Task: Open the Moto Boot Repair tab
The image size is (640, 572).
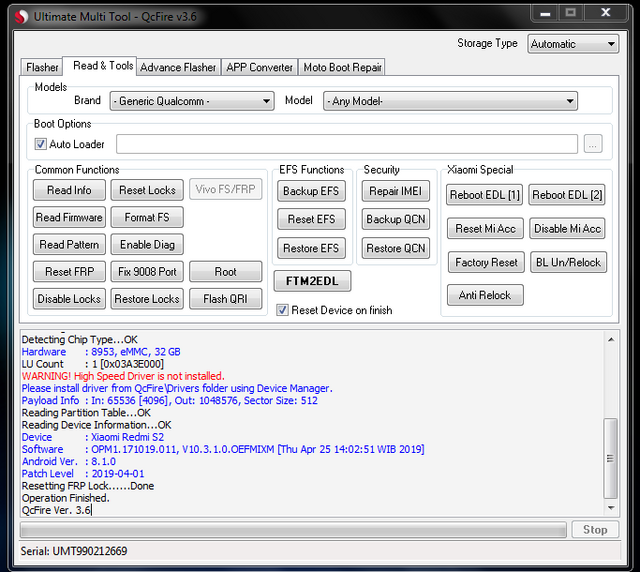Action: tap(342, 67)
